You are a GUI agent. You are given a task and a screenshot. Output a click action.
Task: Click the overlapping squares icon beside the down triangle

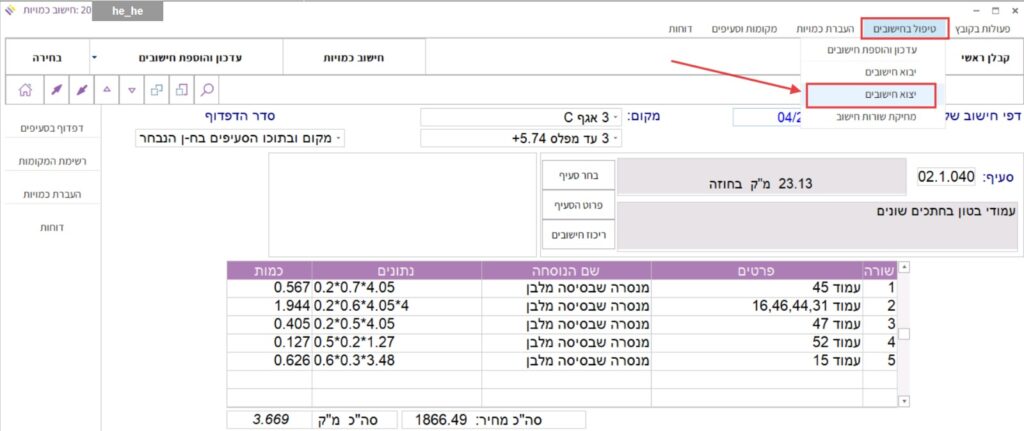point(157,89)
